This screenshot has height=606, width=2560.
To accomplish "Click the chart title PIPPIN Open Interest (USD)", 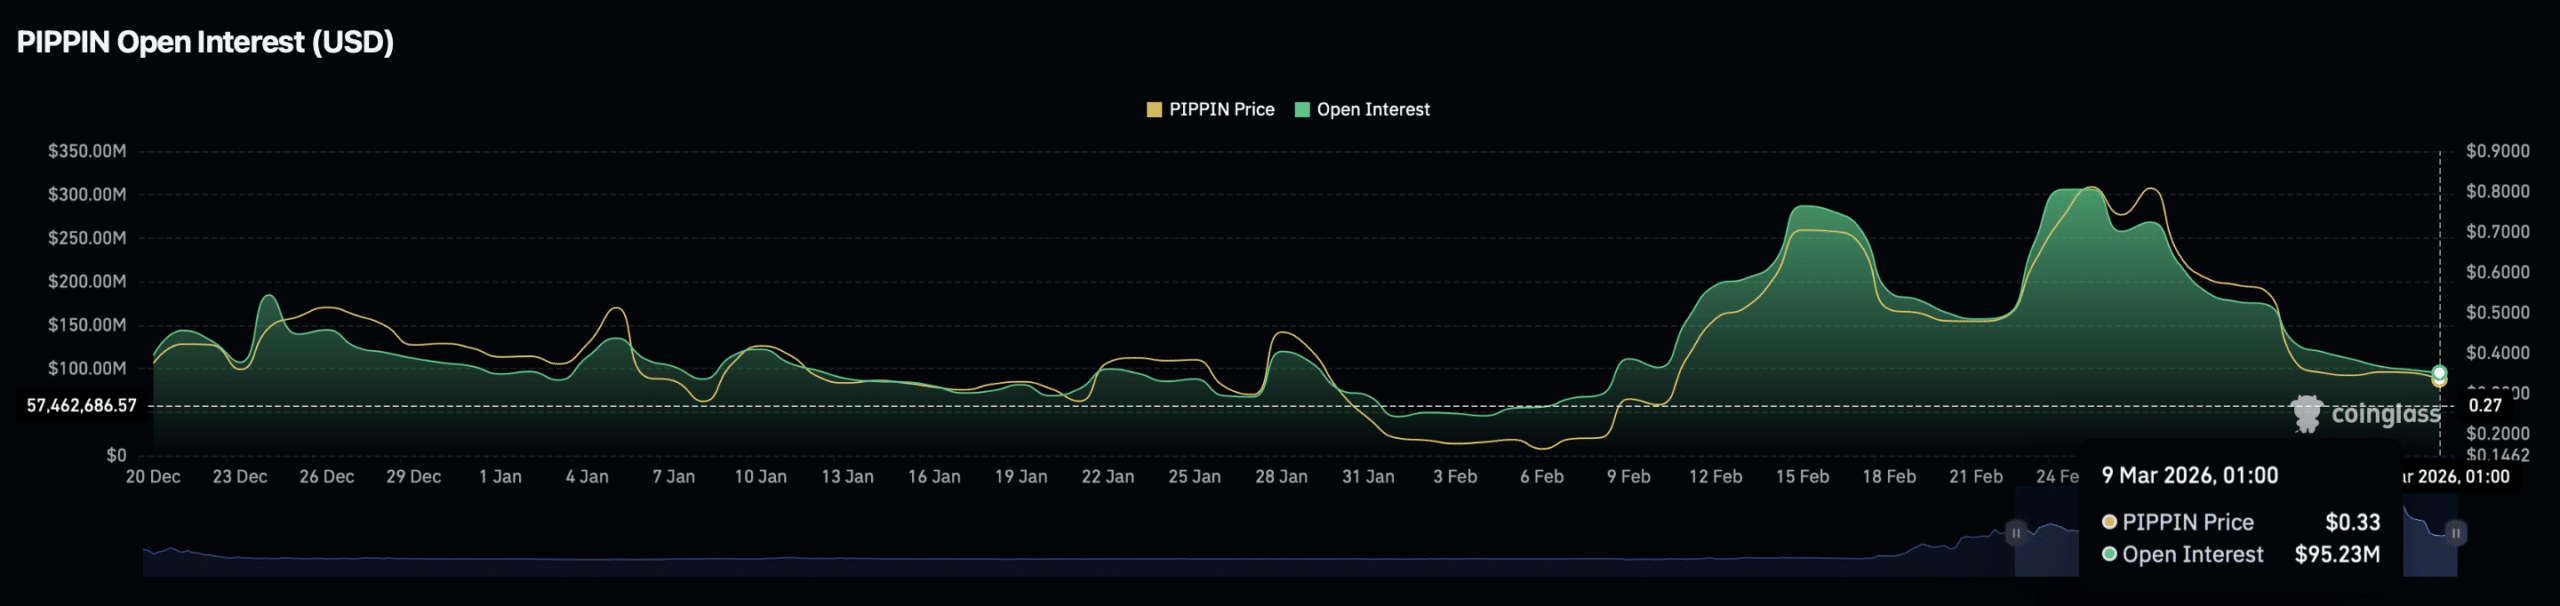I will click(205, 42).
